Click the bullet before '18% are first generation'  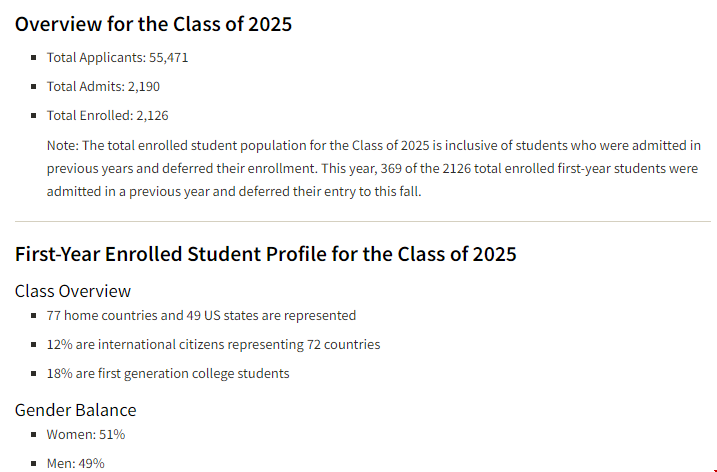point(33,374)
